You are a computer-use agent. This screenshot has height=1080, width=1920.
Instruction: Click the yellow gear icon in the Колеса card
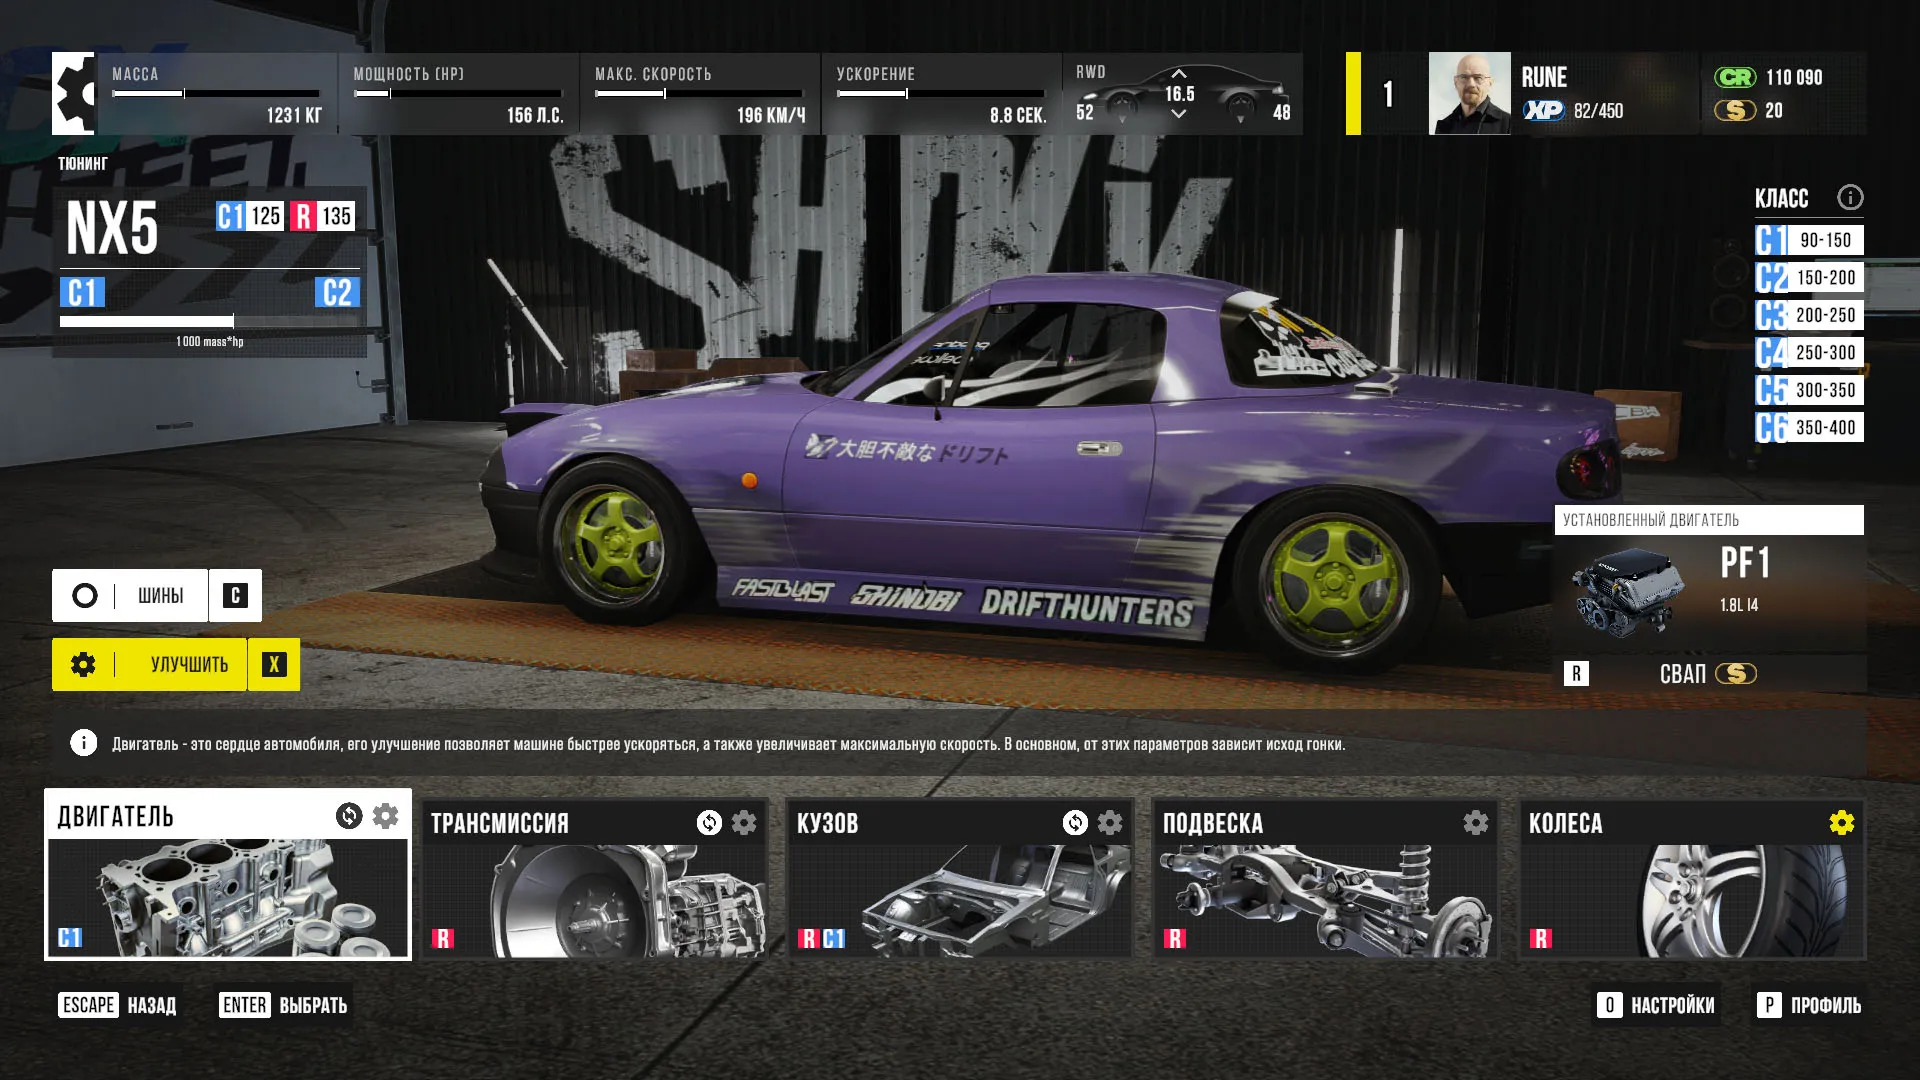(1841, 823)
